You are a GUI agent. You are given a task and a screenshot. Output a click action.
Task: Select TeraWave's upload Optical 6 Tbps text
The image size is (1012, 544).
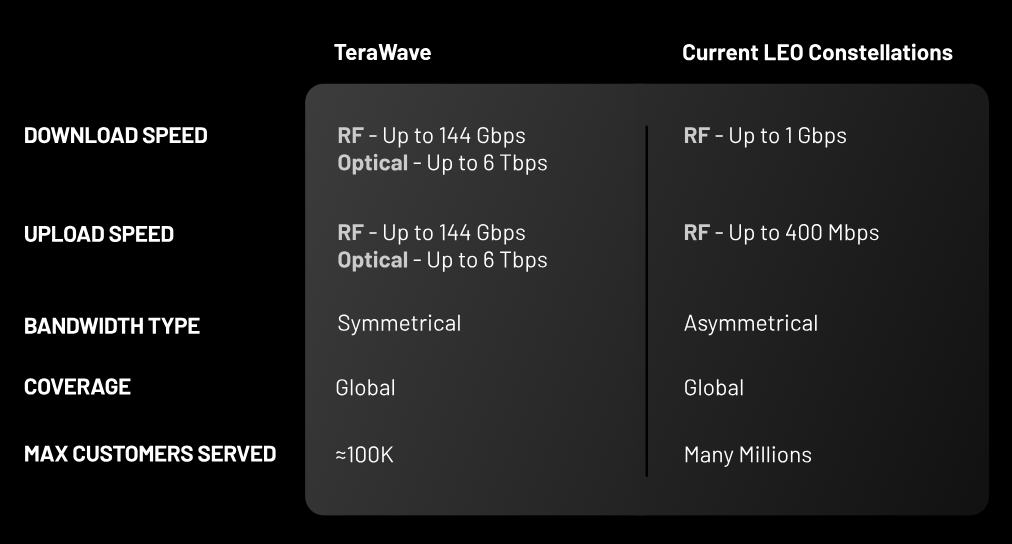click(x=442, y=260)
